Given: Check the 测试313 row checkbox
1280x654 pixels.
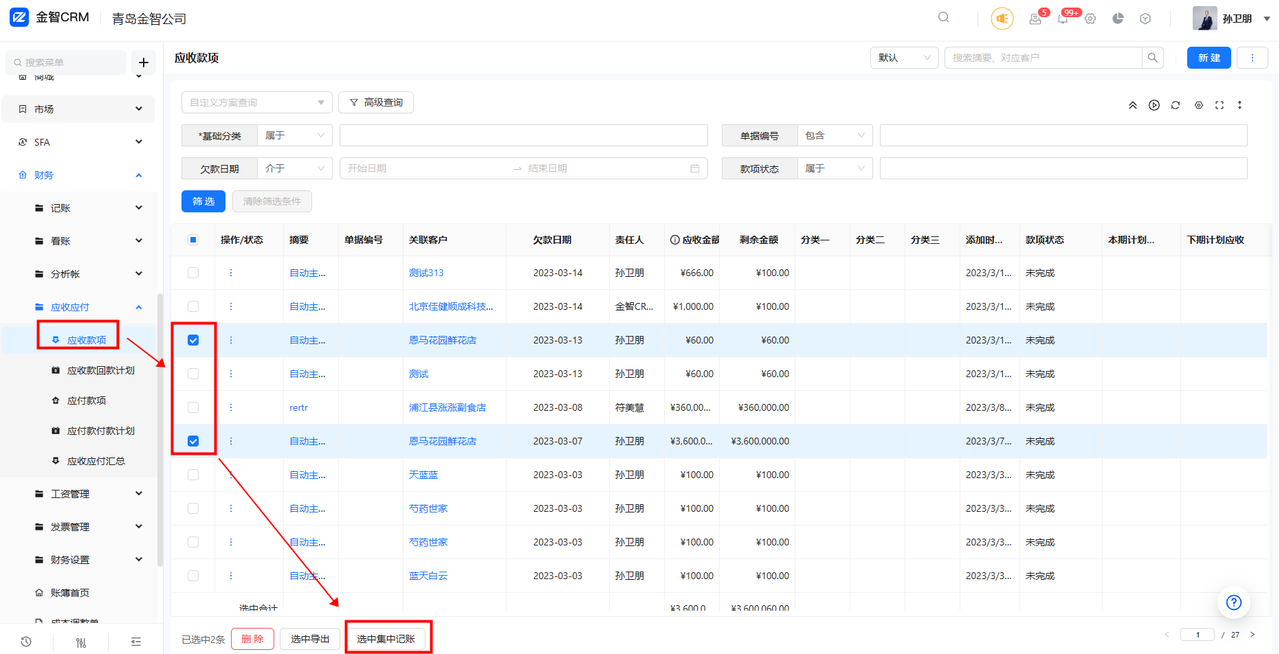Looking at the screenshot, I should tap(193, 273).
